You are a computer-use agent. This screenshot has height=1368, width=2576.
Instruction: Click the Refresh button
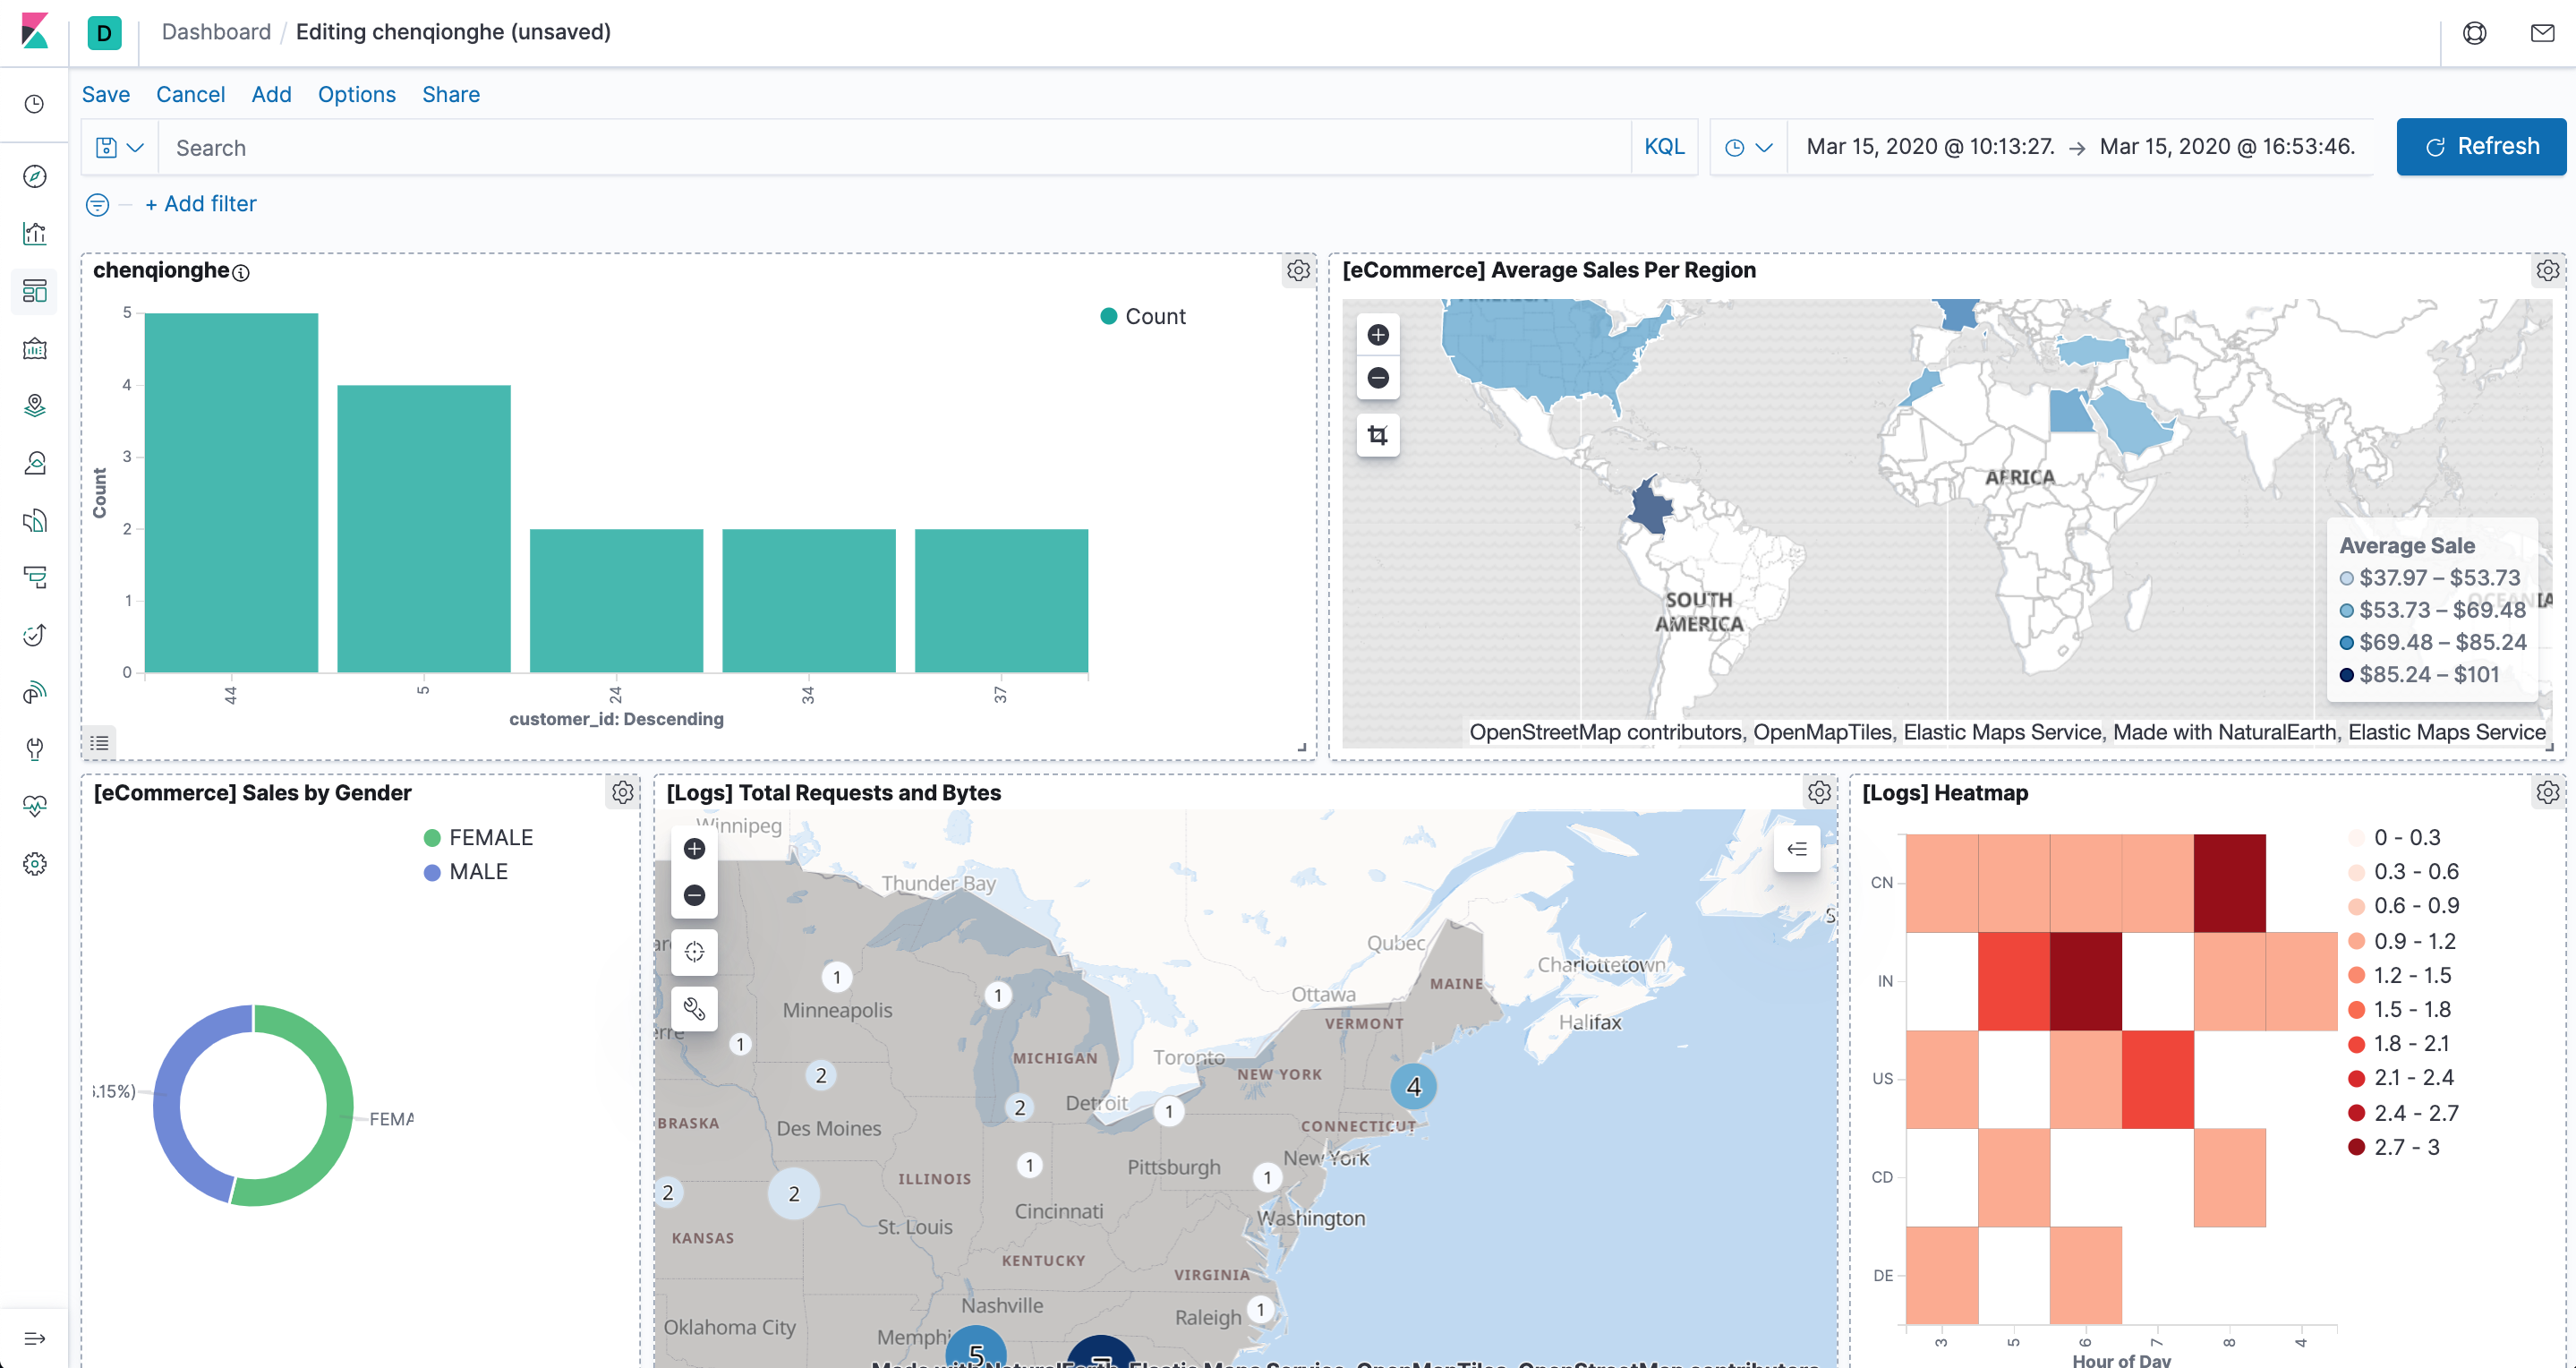(2480, 147)
